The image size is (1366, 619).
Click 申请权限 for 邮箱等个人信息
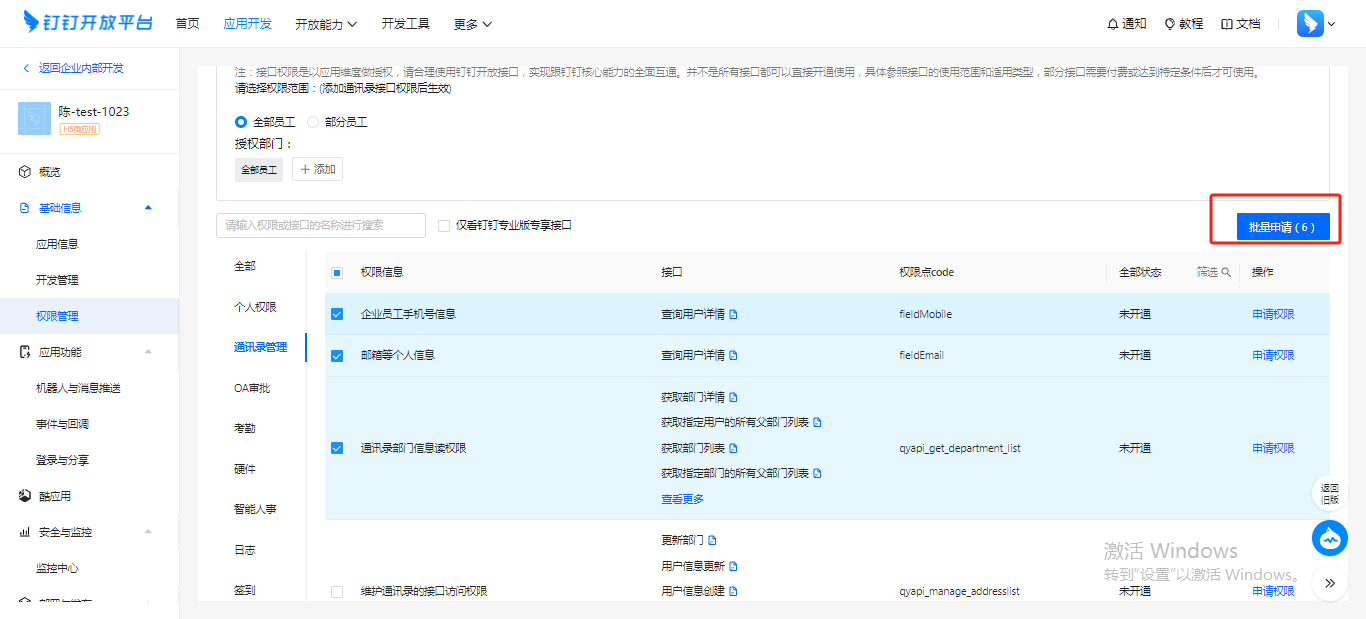(1273, 355)
